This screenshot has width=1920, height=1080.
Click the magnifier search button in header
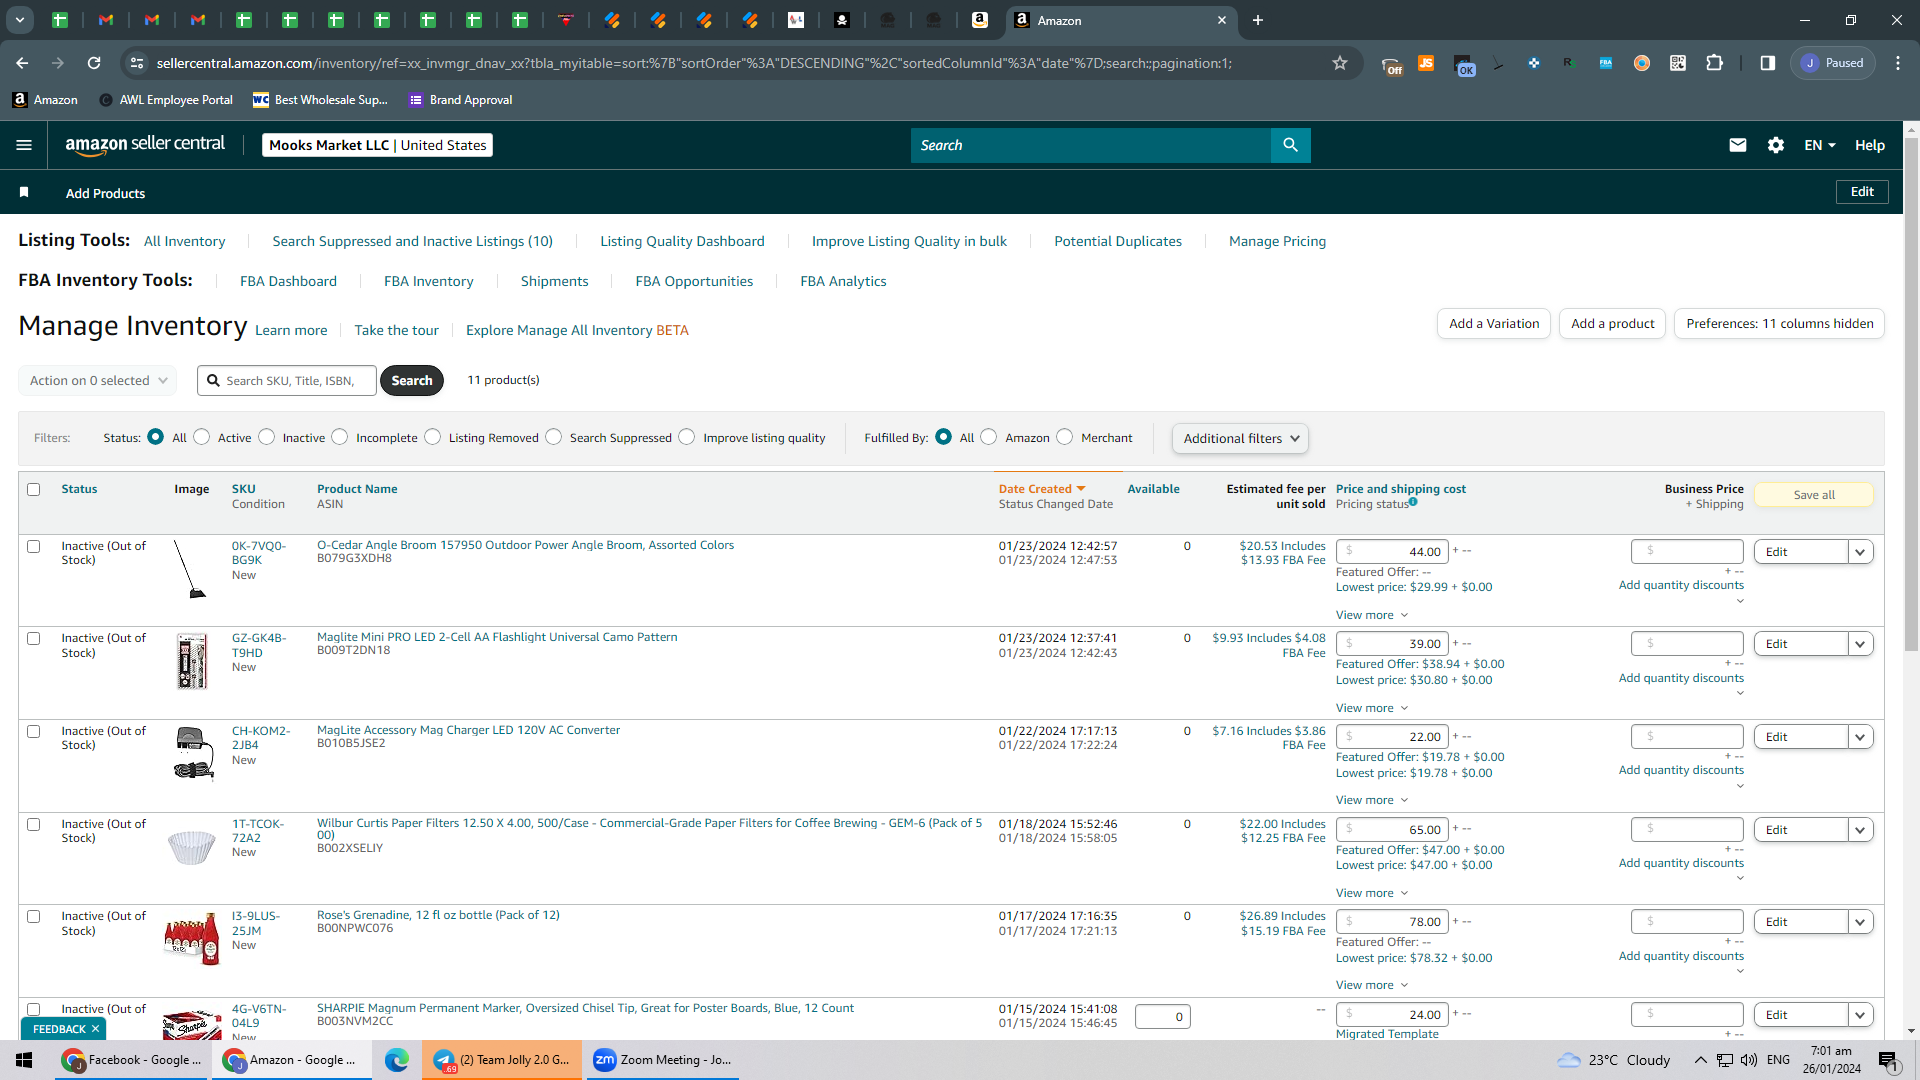1290,145
